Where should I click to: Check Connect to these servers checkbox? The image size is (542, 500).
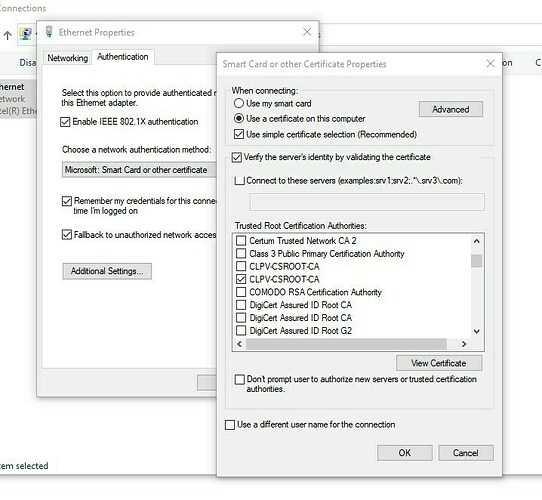(x=239, y=180)
